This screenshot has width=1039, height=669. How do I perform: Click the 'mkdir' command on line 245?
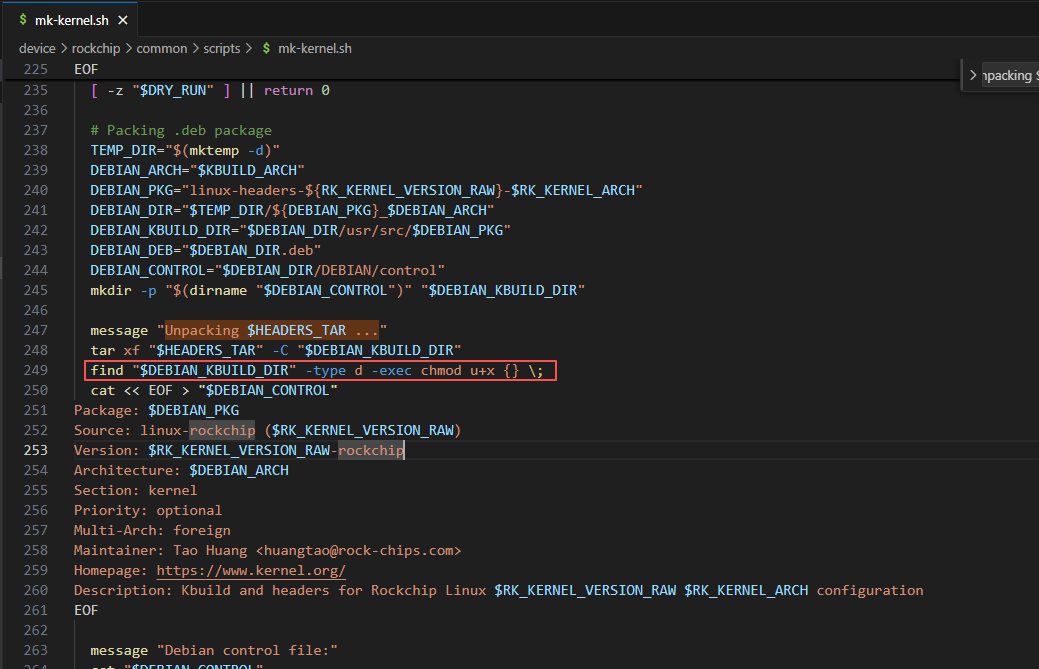tap(111, 290)
